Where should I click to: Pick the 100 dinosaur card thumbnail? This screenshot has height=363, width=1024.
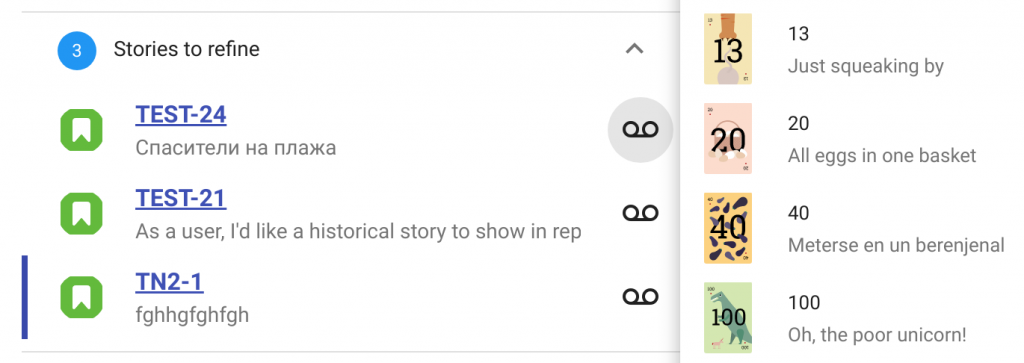(x=728, y=317)
